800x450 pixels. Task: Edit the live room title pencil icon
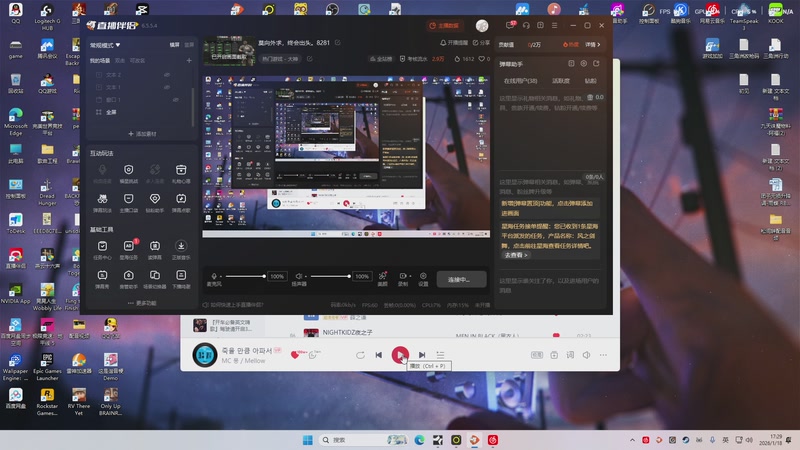tap(337, 43)
